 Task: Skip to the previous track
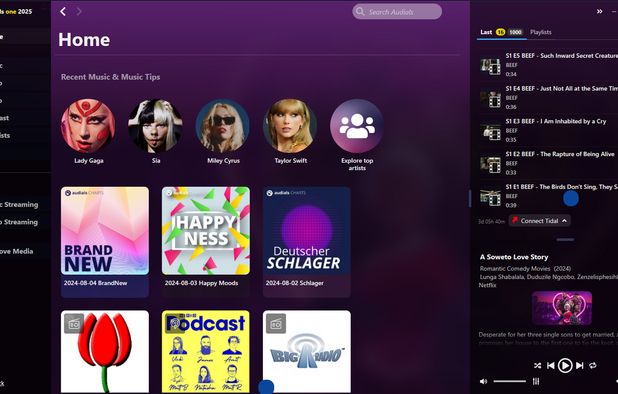551,366
